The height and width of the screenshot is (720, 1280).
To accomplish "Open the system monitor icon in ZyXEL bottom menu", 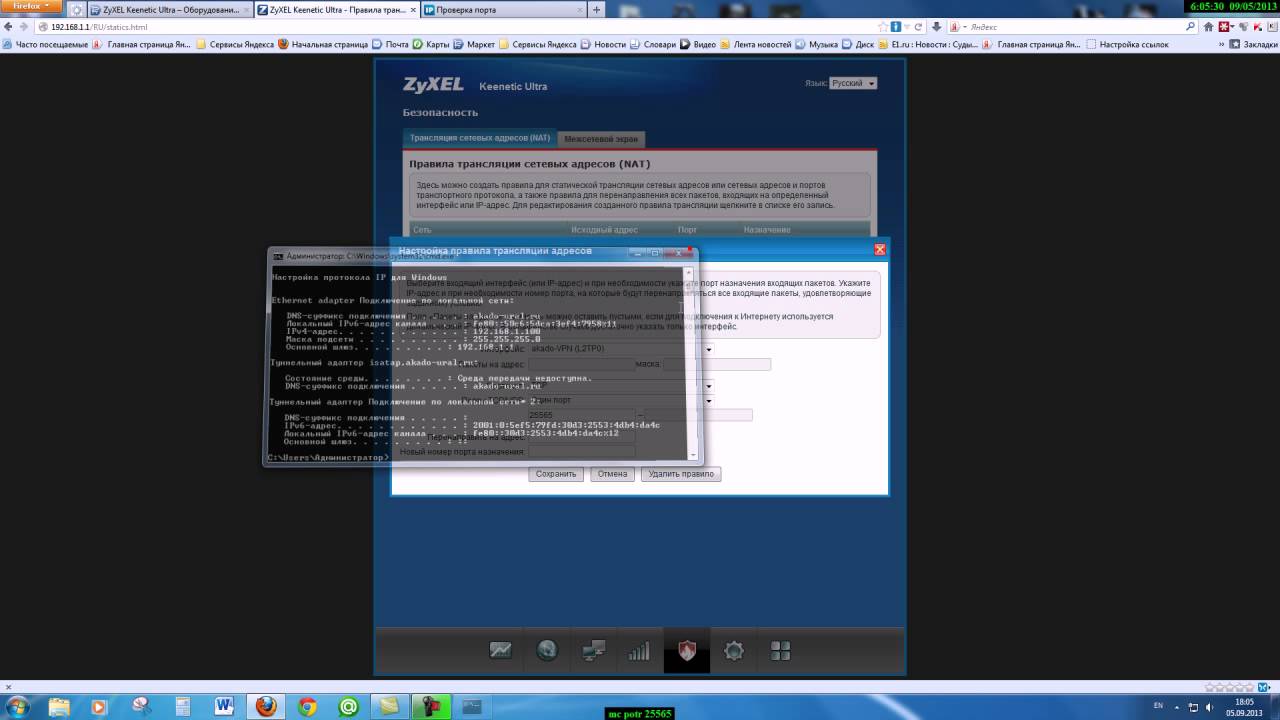I will (x=500, y=651).
